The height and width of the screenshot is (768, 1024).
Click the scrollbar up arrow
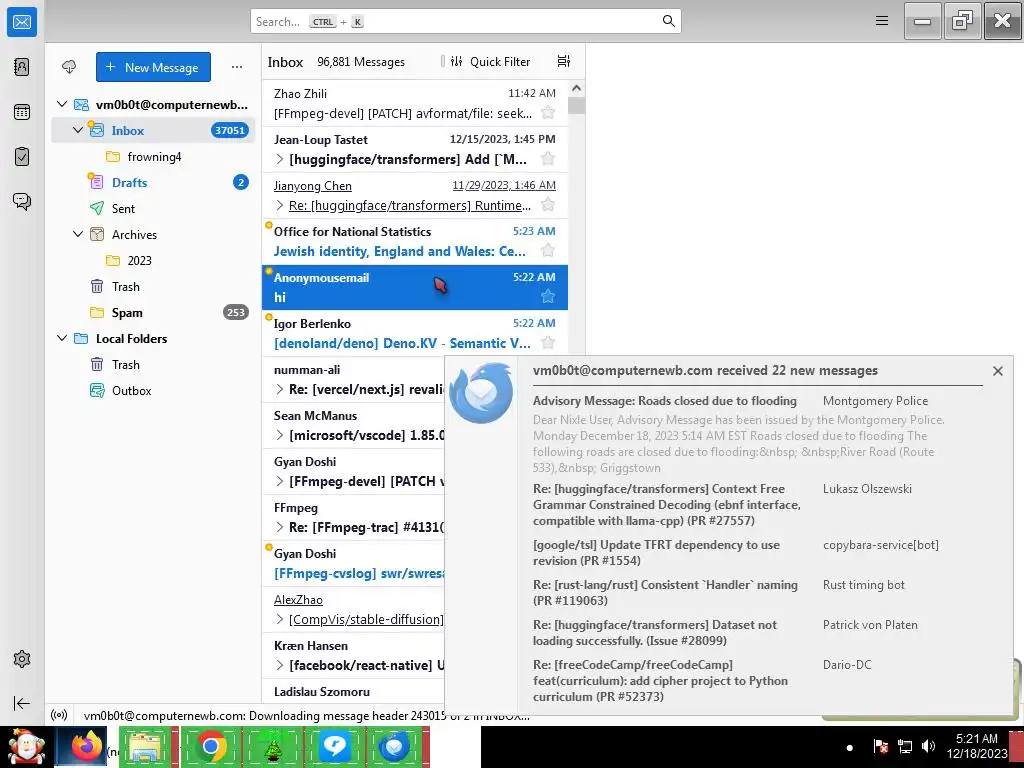(x=577, y=88)
